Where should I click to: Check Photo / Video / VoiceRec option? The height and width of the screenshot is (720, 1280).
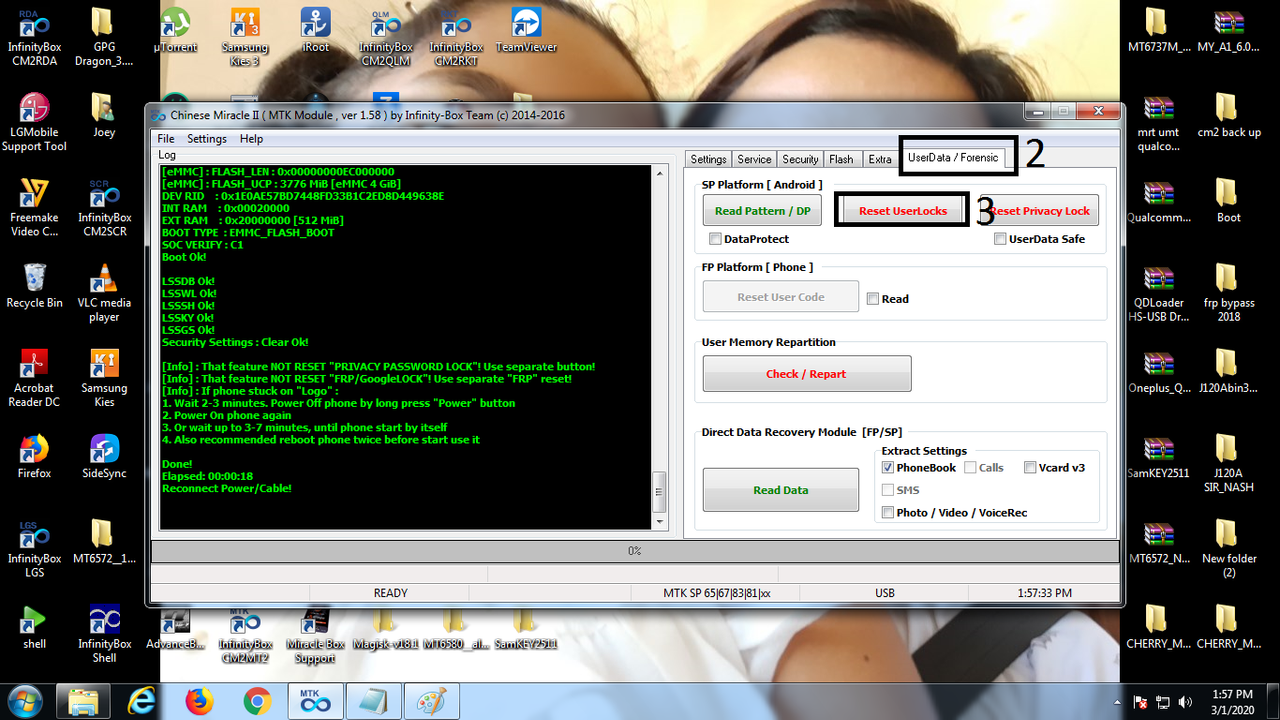click(888, 513)
